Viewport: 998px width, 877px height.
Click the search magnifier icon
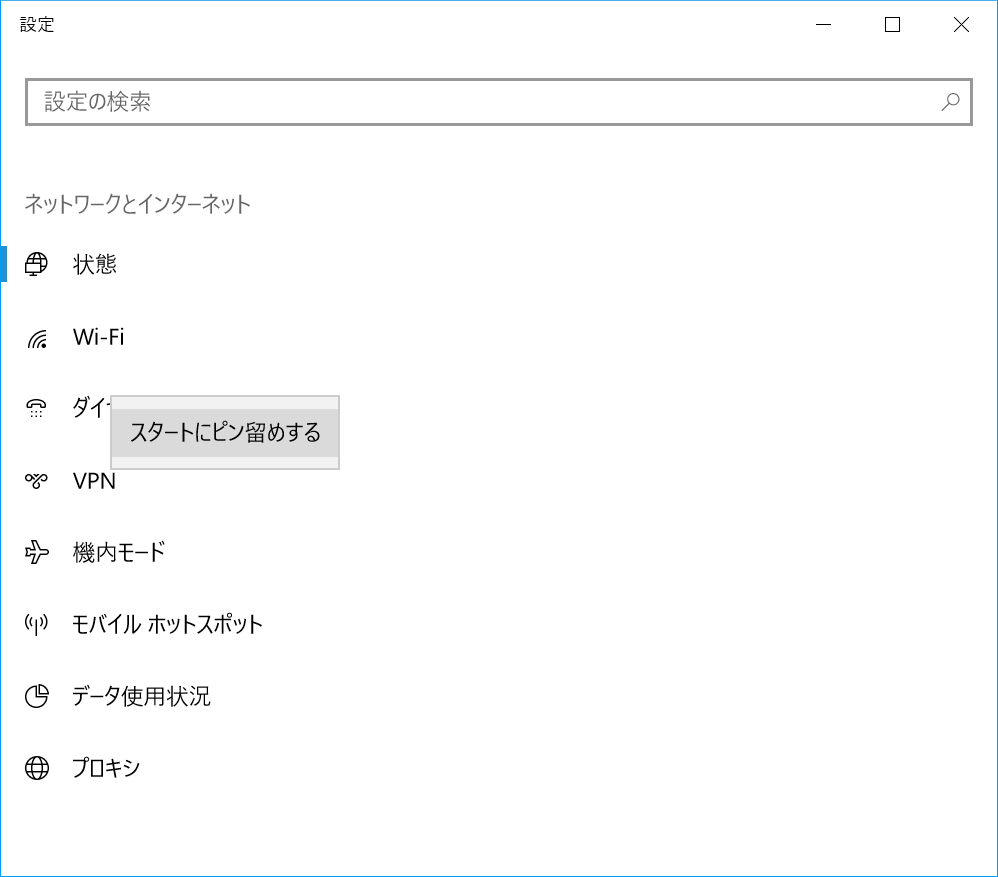pyautogui.click(x=950, y=102)
